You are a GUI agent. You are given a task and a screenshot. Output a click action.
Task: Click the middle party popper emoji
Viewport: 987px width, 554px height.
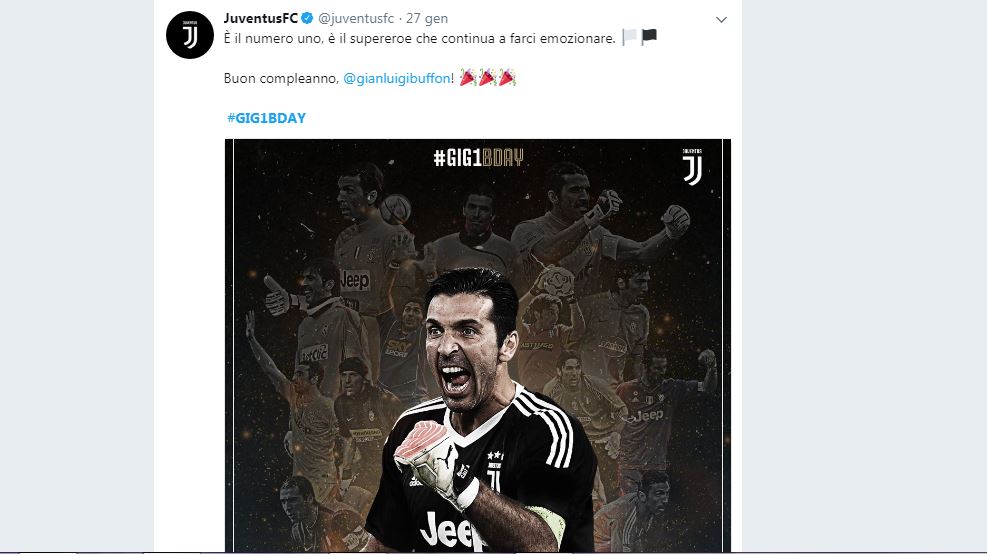[487, 78]
